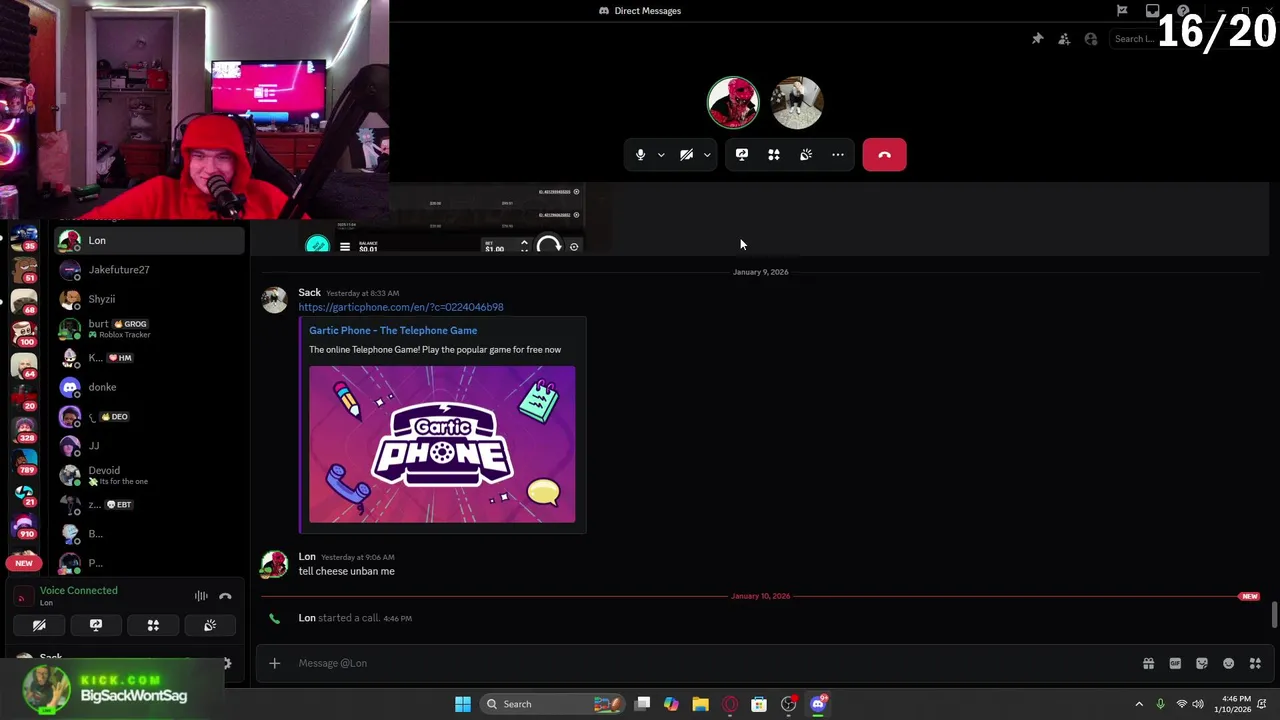Click Voice Connected status text

(x=78, y=590)
